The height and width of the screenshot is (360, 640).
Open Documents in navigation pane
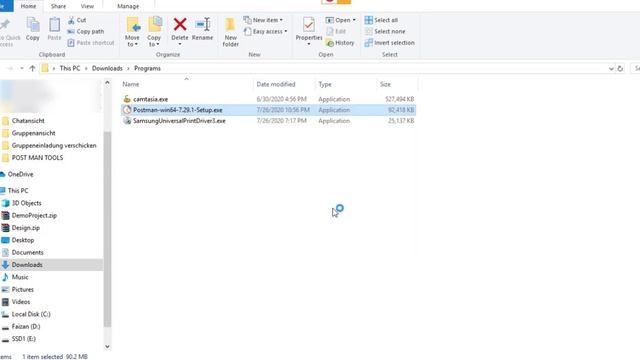pyautogui.click(x=27, y=252)
